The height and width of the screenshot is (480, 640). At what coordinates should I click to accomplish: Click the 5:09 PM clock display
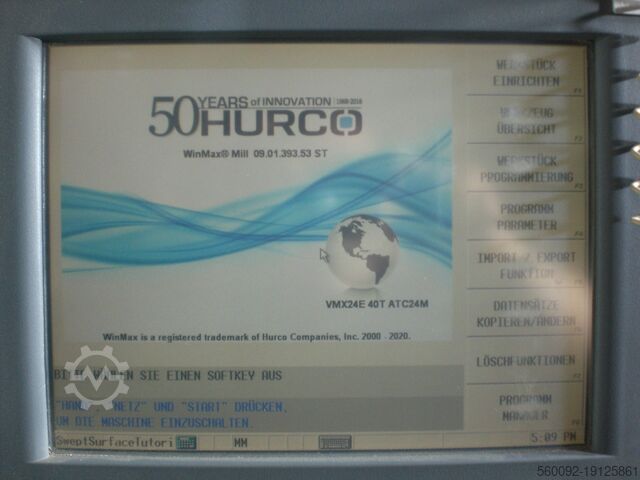tap(553, 438)
